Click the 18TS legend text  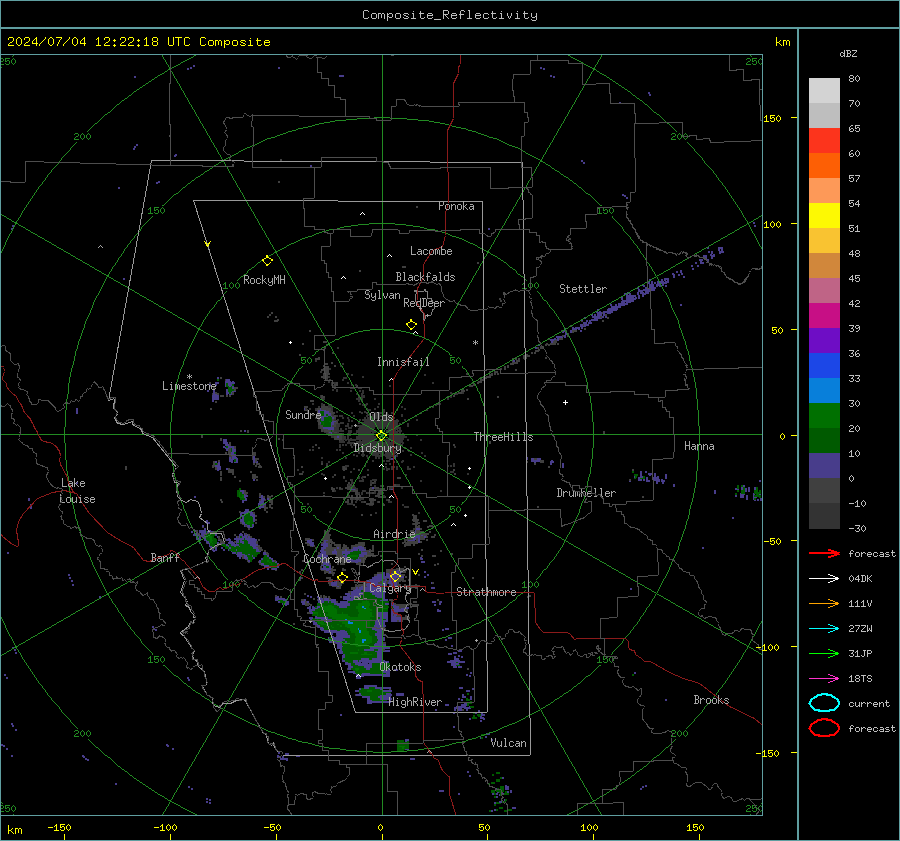point(860,679)
